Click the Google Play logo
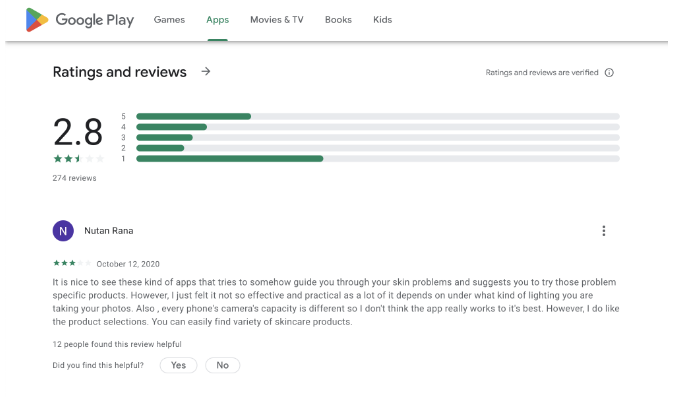This screenshot has width=673, height=397. coord(80,20)
